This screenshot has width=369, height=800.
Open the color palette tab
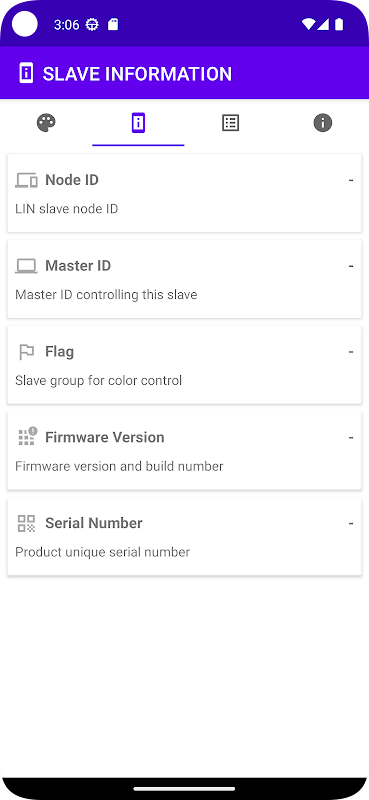coord(46,123)
